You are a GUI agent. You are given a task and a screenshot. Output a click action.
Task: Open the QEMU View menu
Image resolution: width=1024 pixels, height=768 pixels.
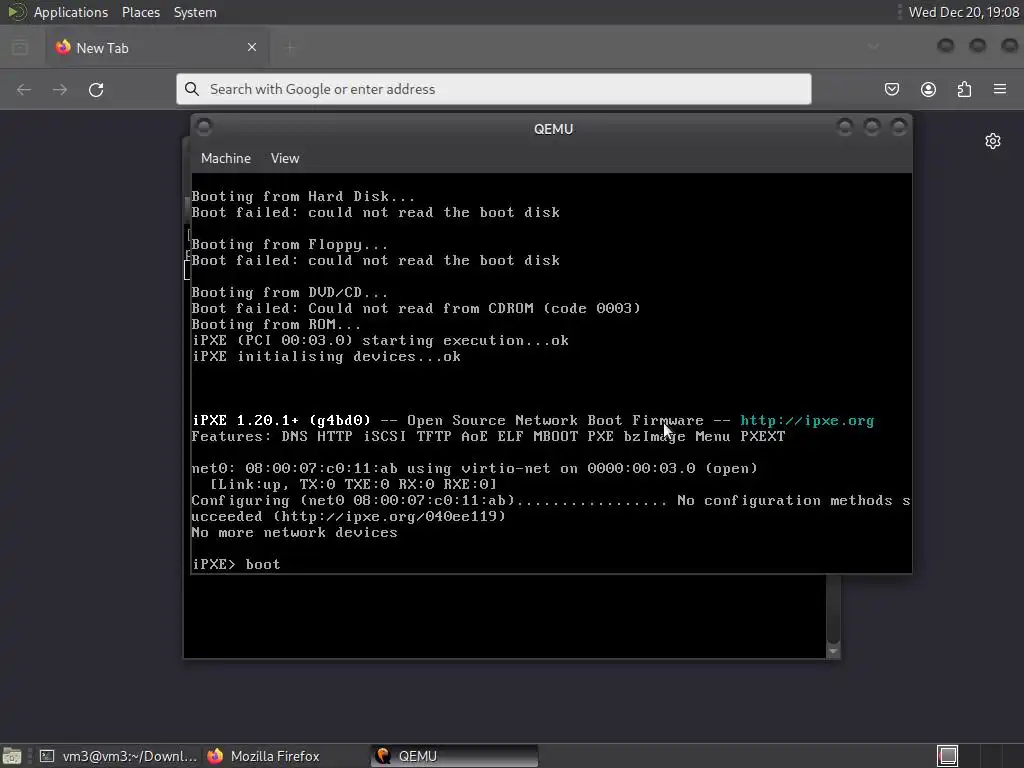[285, 158]
